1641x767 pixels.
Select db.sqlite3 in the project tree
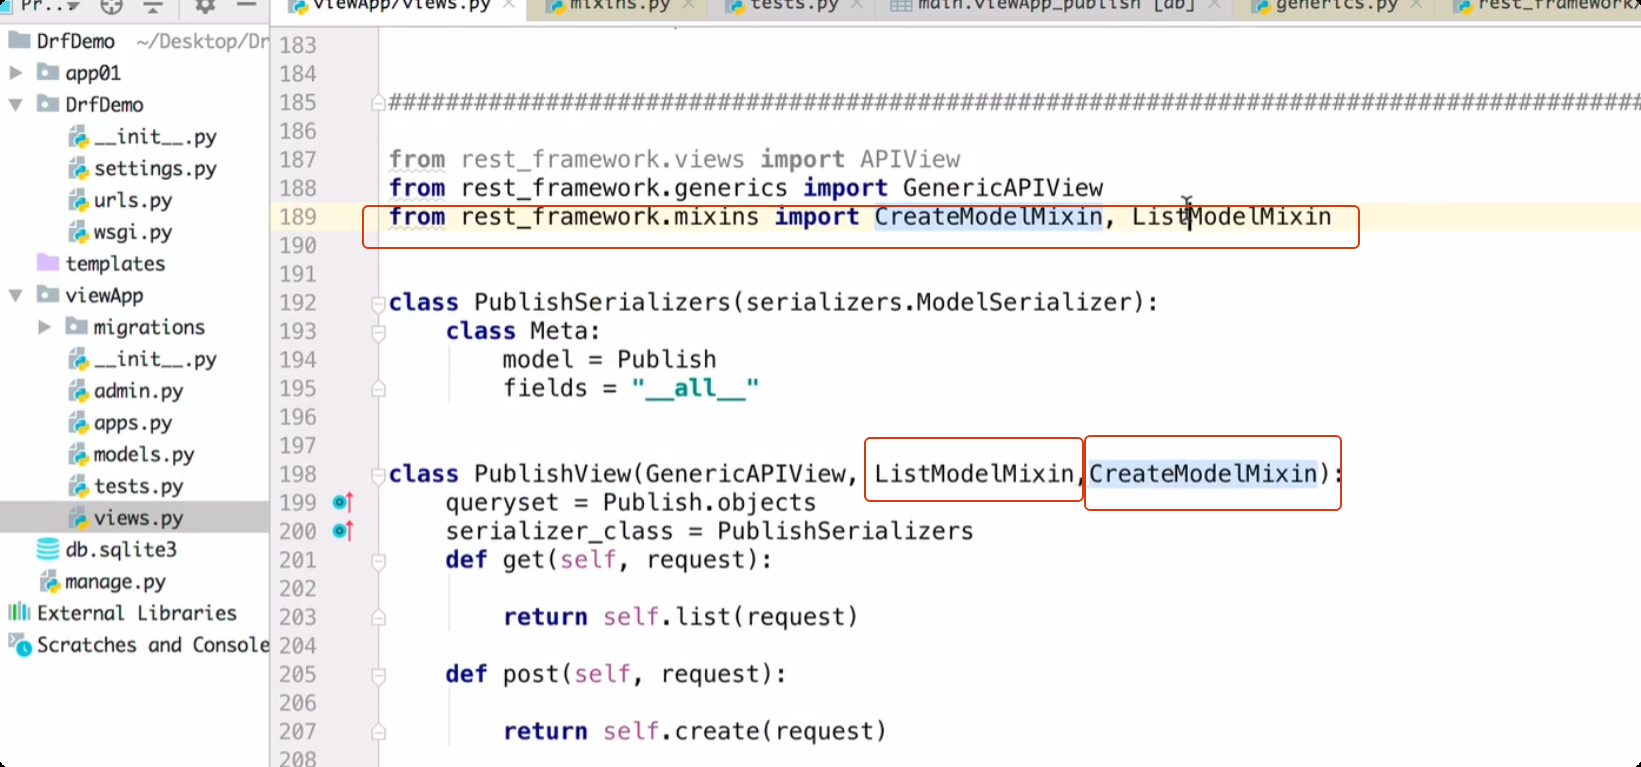tap(121, 549)
